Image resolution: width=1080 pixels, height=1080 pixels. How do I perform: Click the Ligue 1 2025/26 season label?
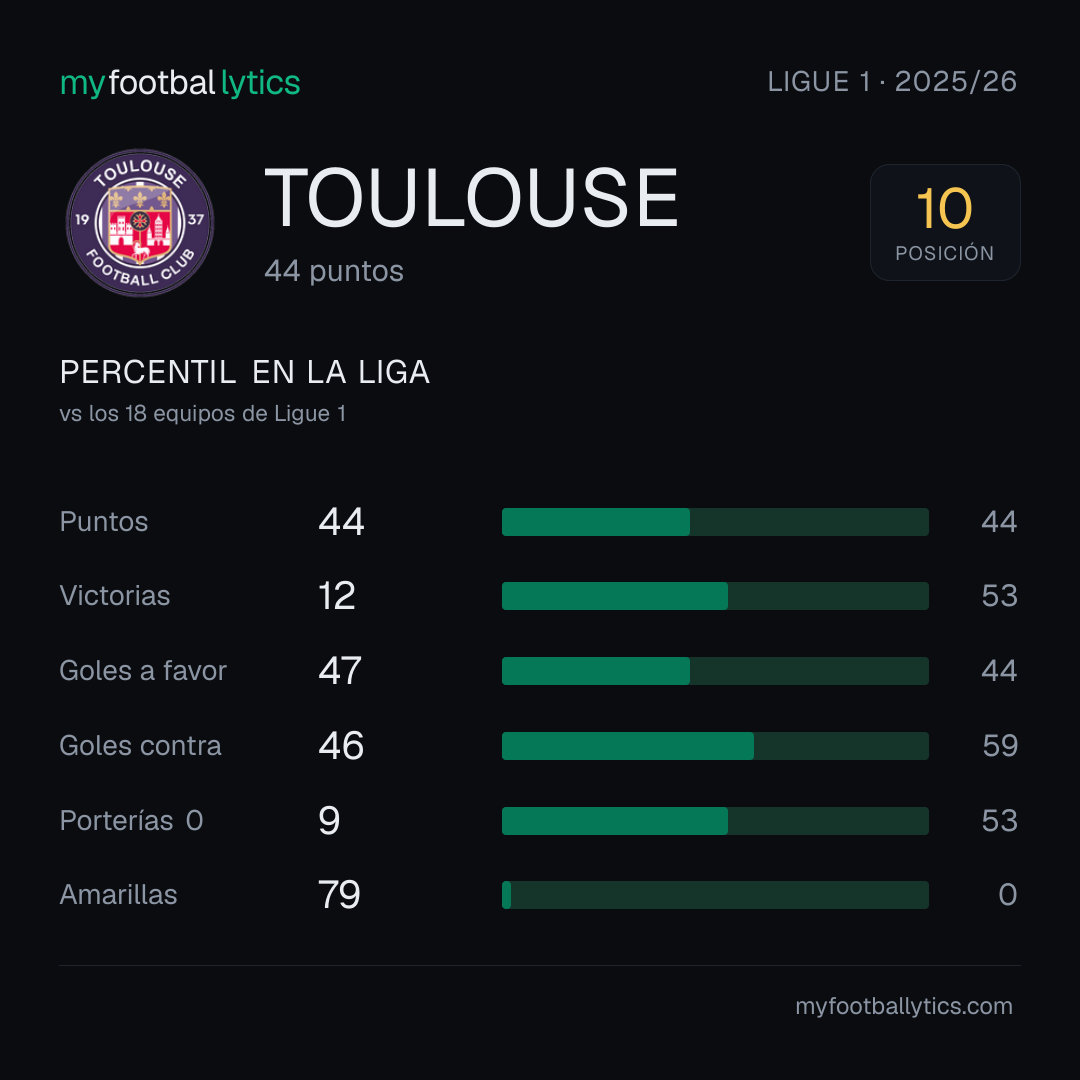click(892, 82)
